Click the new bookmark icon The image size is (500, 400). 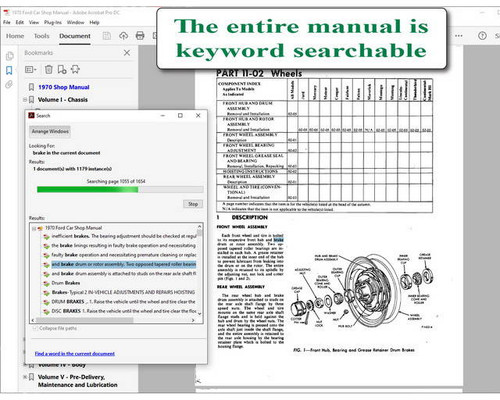click(x=62, y=69)
